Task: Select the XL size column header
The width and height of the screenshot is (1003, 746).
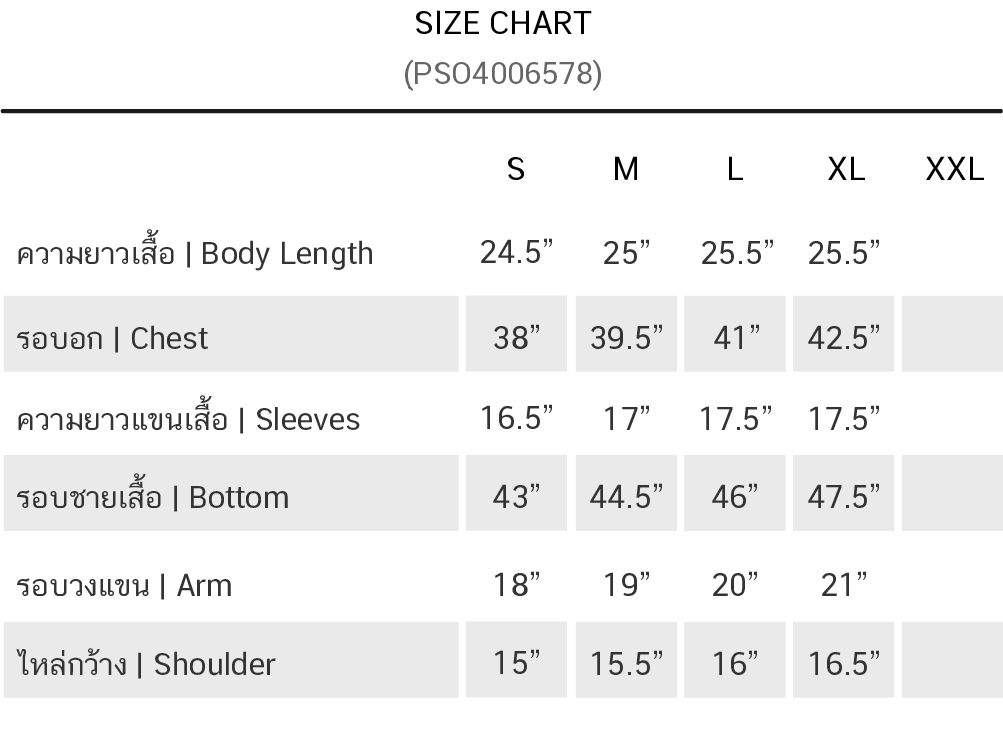Action: click(845, 169)
